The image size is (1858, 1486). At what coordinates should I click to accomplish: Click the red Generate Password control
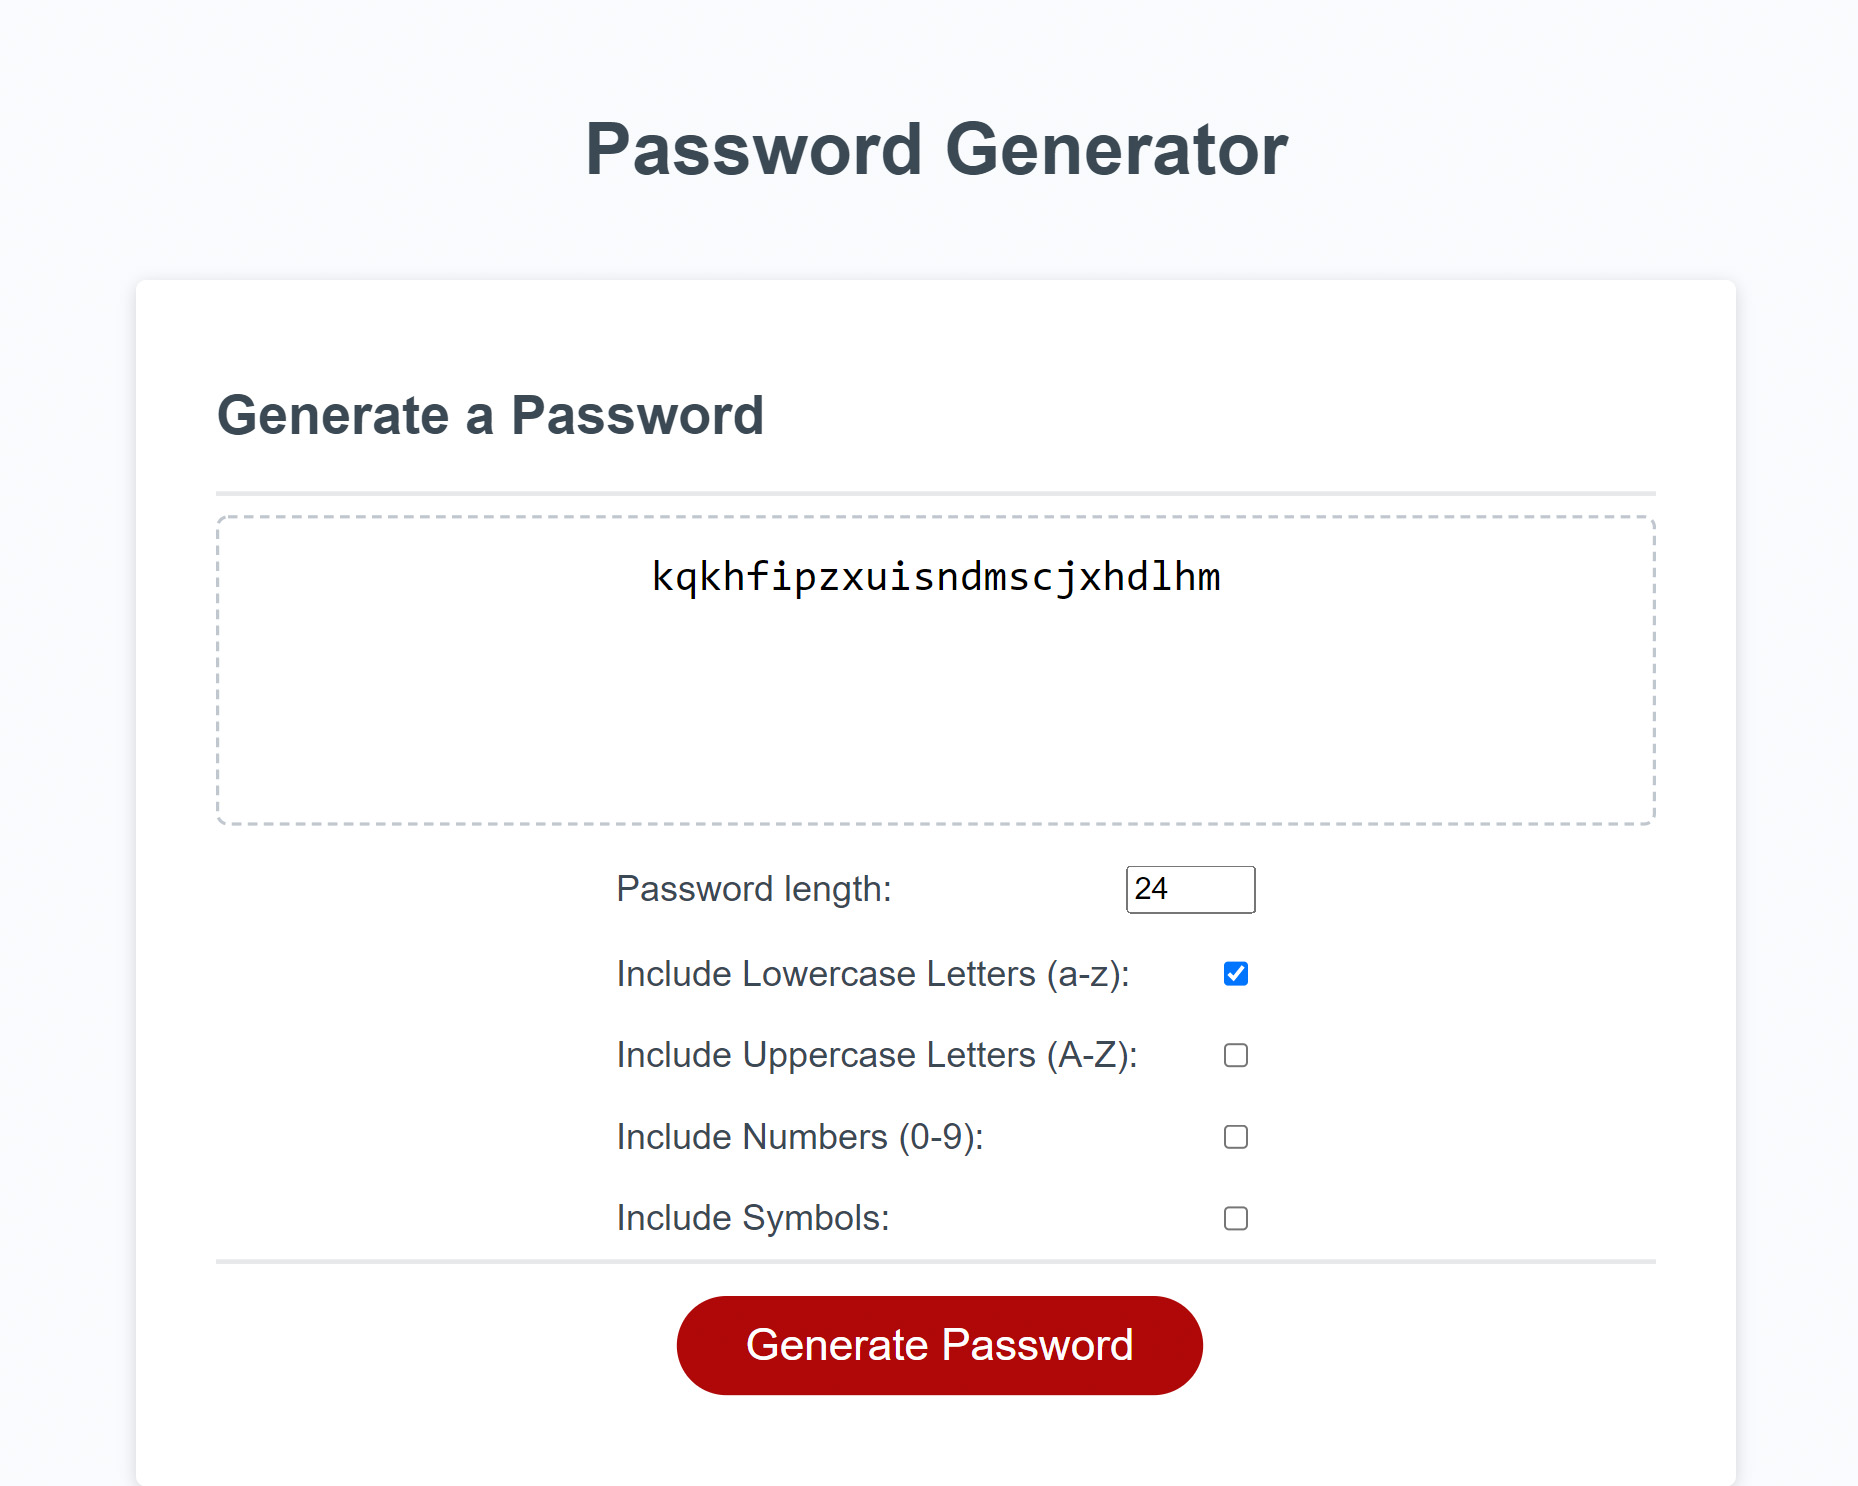938,1344
